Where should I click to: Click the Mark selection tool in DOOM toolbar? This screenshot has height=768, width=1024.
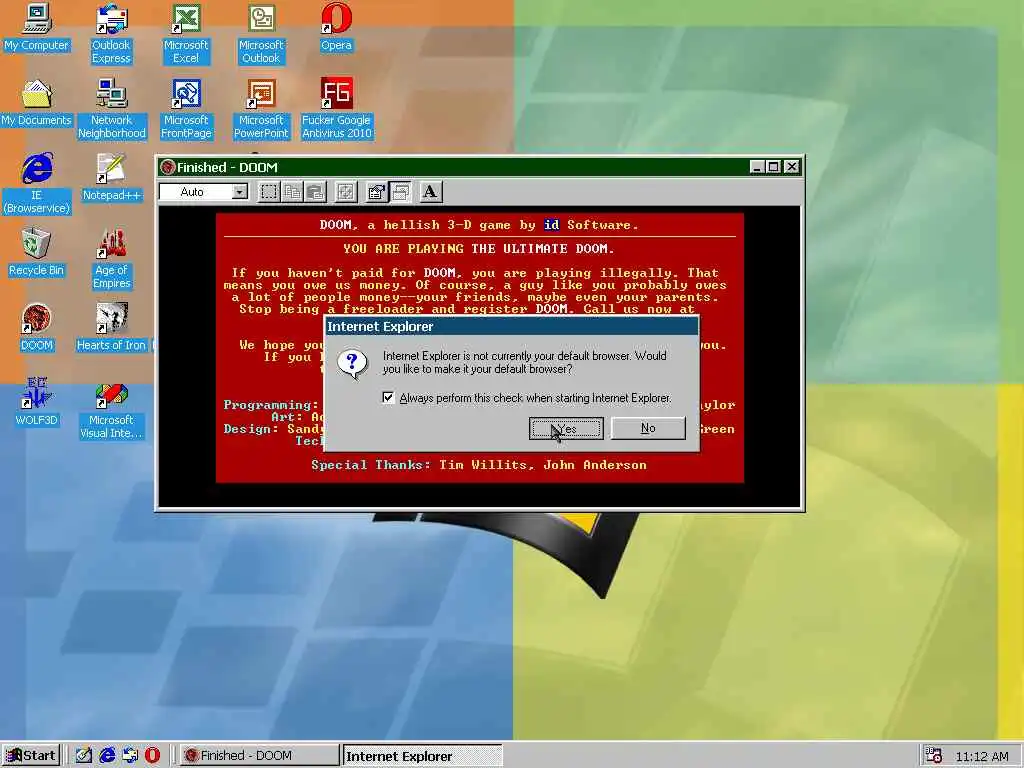point(269,192)
